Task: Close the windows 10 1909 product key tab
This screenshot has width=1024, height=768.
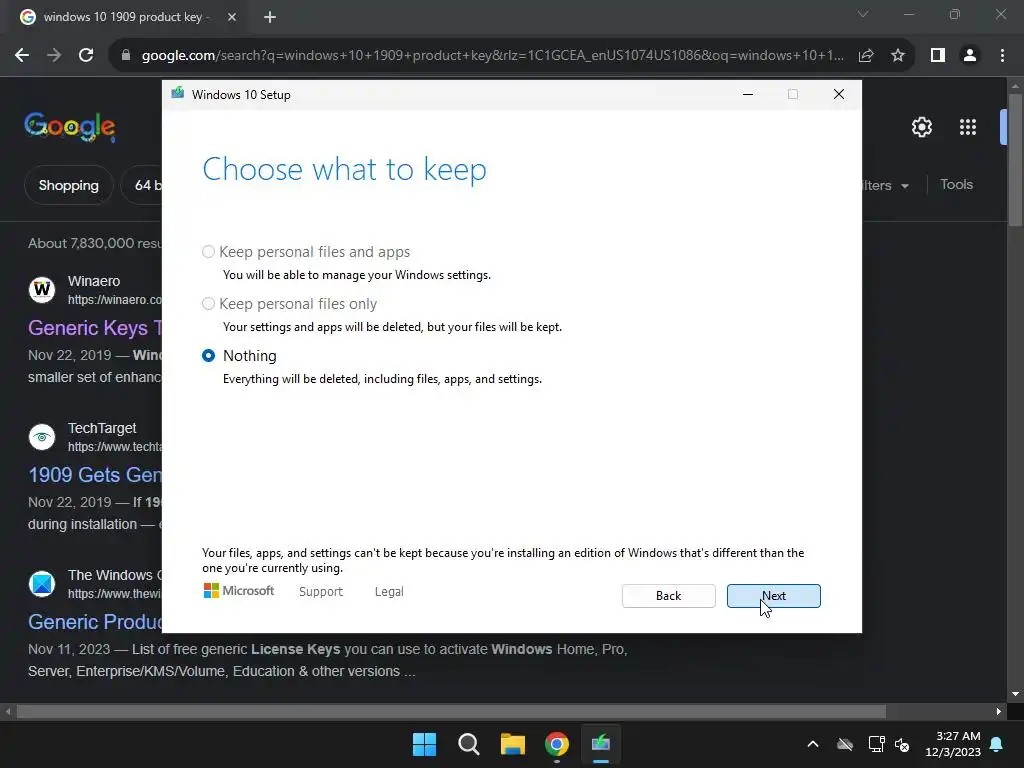Action: point(232,17)
